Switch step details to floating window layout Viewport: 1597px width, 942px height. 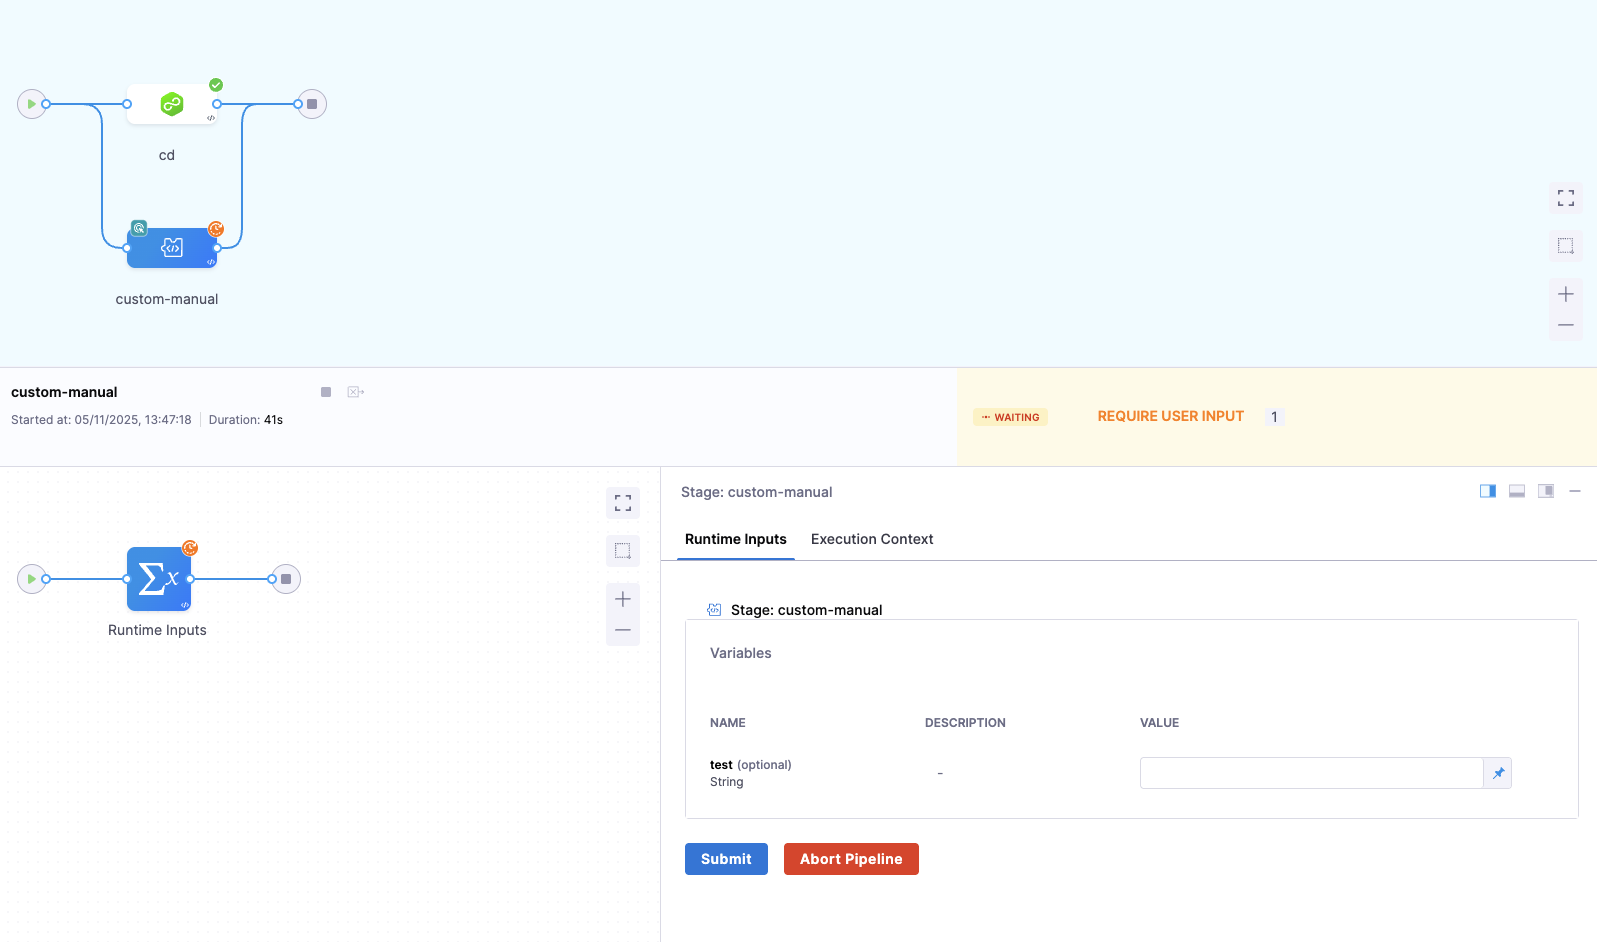pyautogui.click(x=1546, y=491)
